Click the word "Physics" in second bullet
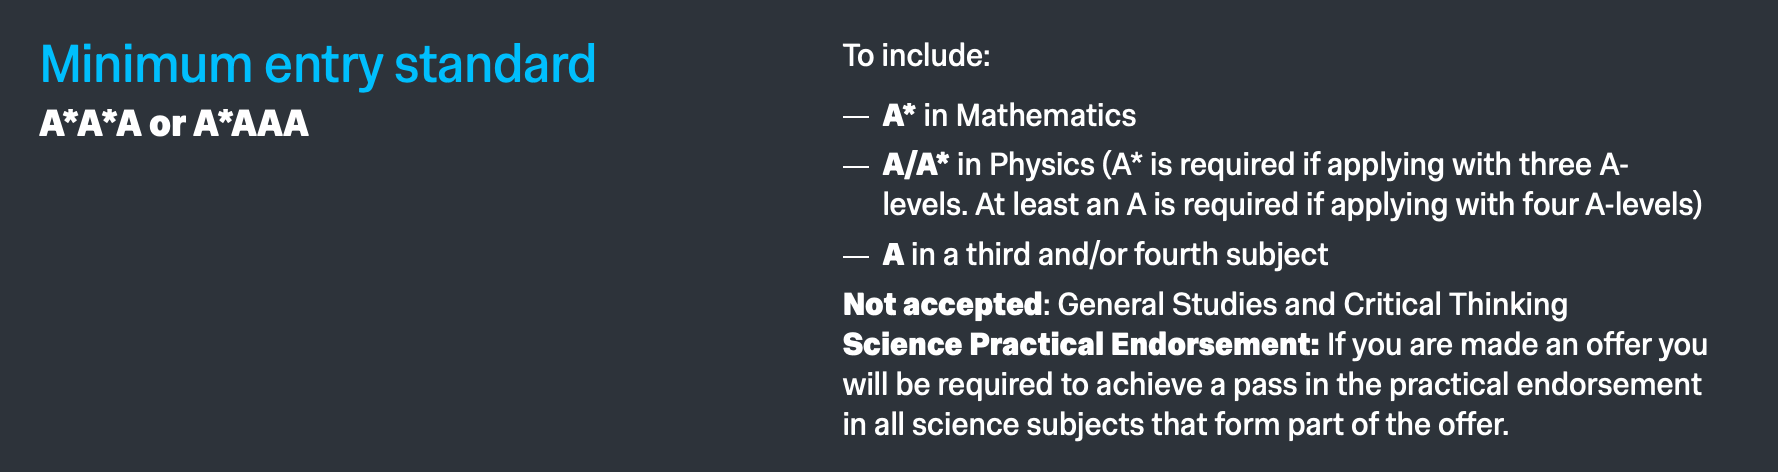Image resolution: width=1778 pixels, height=472 pixels. (1041, 165)
